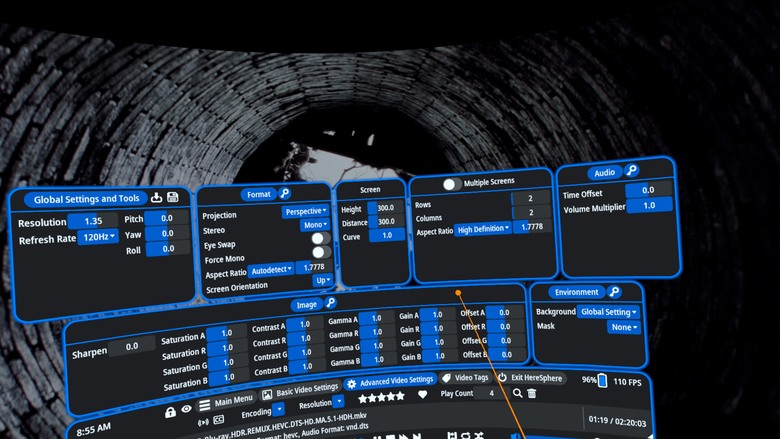The height and width of the screenshot is (439, 780).
Task: Click the Image header button
Action: click(x=306, y=305)
